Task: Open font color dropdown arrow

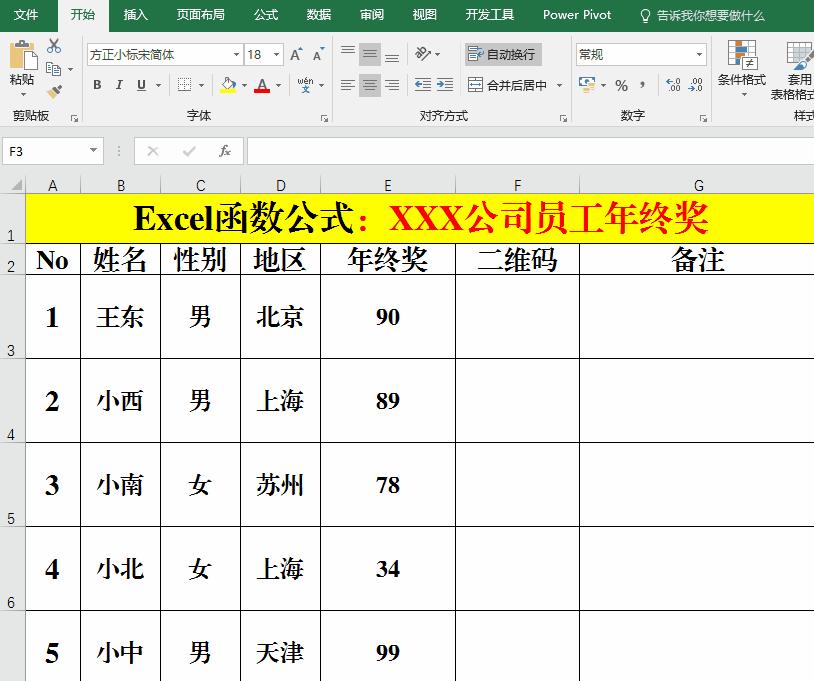Action: point(278,85)
